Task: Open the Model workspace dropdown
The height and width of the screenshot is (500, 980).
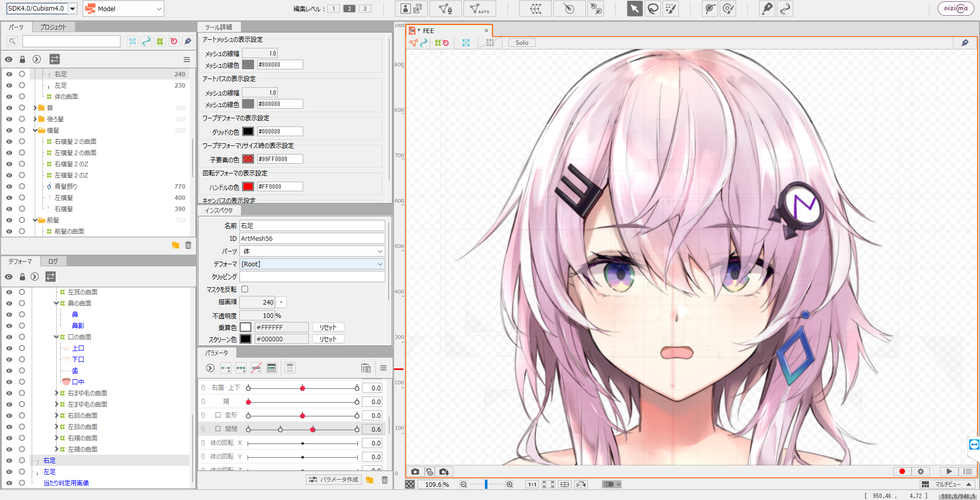Action: [x=123, y=9]
